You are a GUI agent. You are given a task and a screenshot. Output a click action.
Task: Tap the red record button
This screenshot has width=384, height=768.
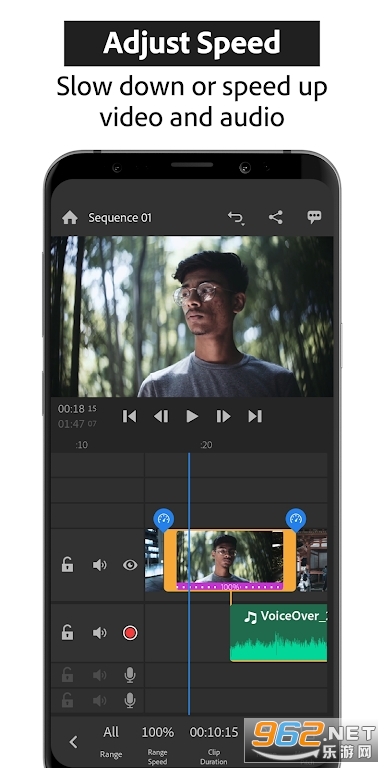click(130, 633)
